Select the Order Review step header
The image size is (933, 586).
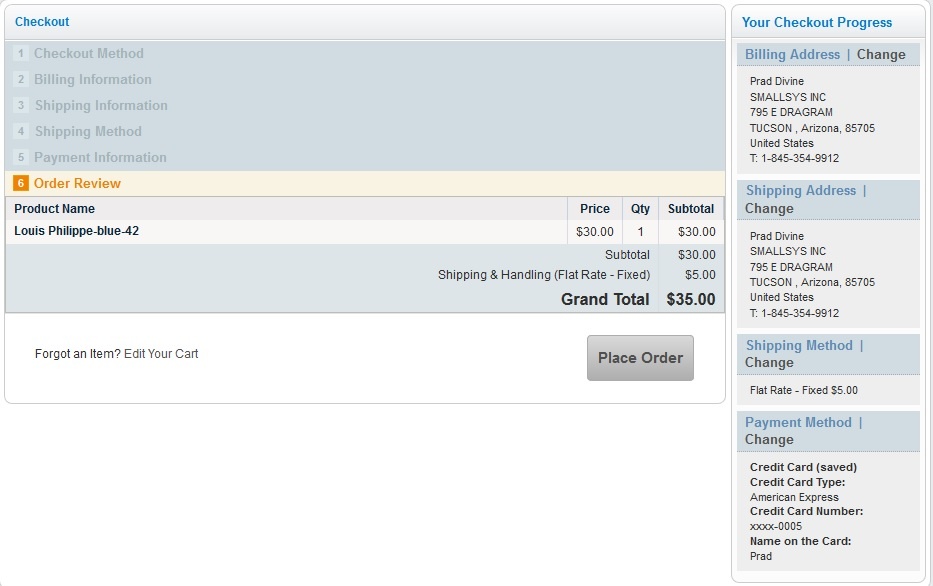coord(77,184)
